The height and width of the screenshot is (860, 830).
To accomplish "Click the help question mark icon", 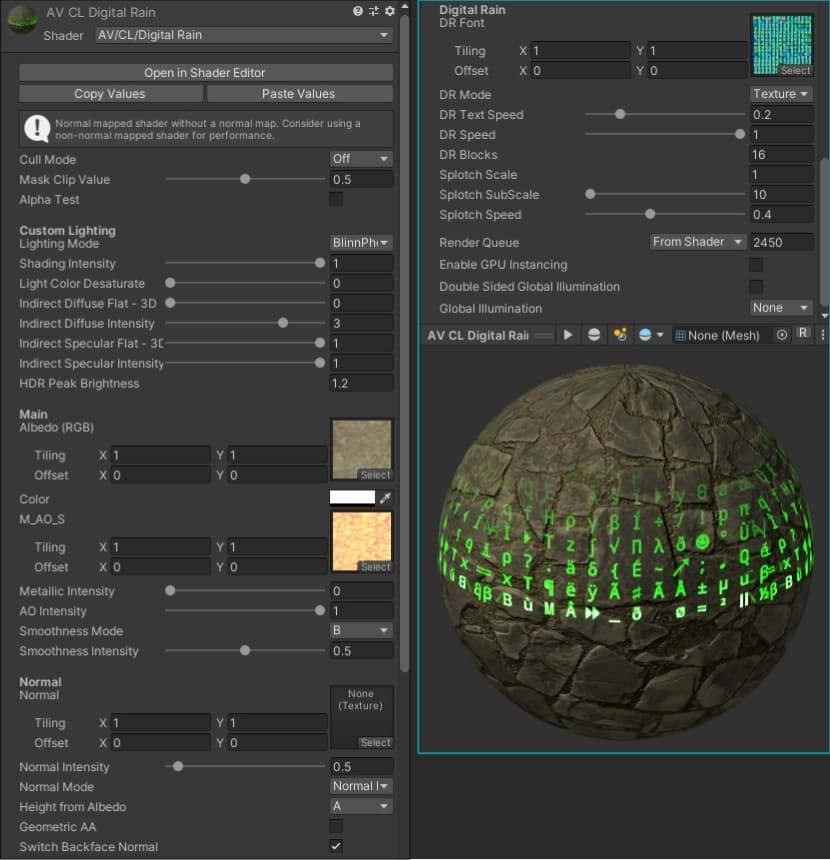I will [358, 12].
